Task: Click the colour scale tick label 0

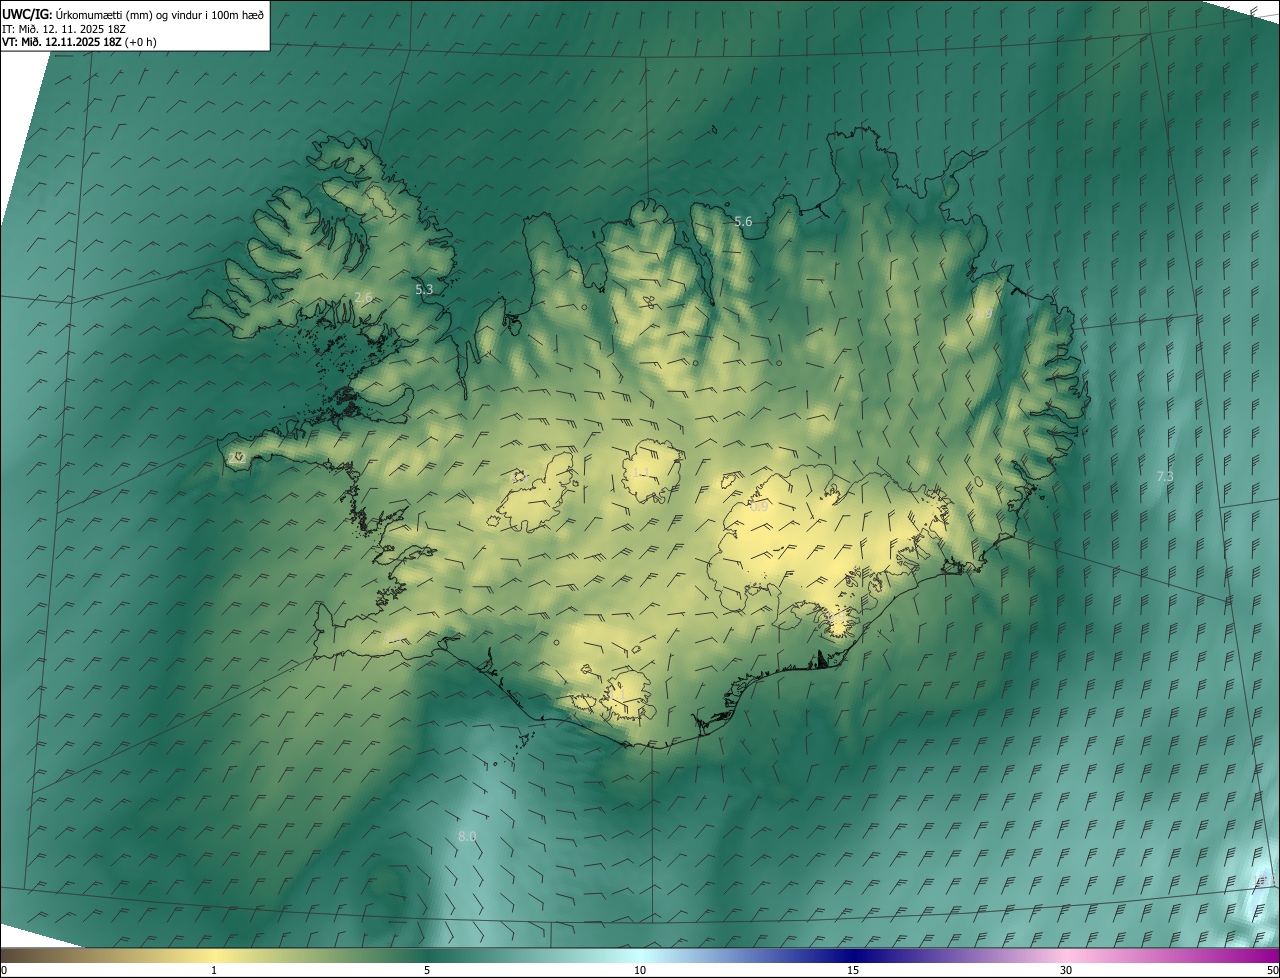Action: 4,970
